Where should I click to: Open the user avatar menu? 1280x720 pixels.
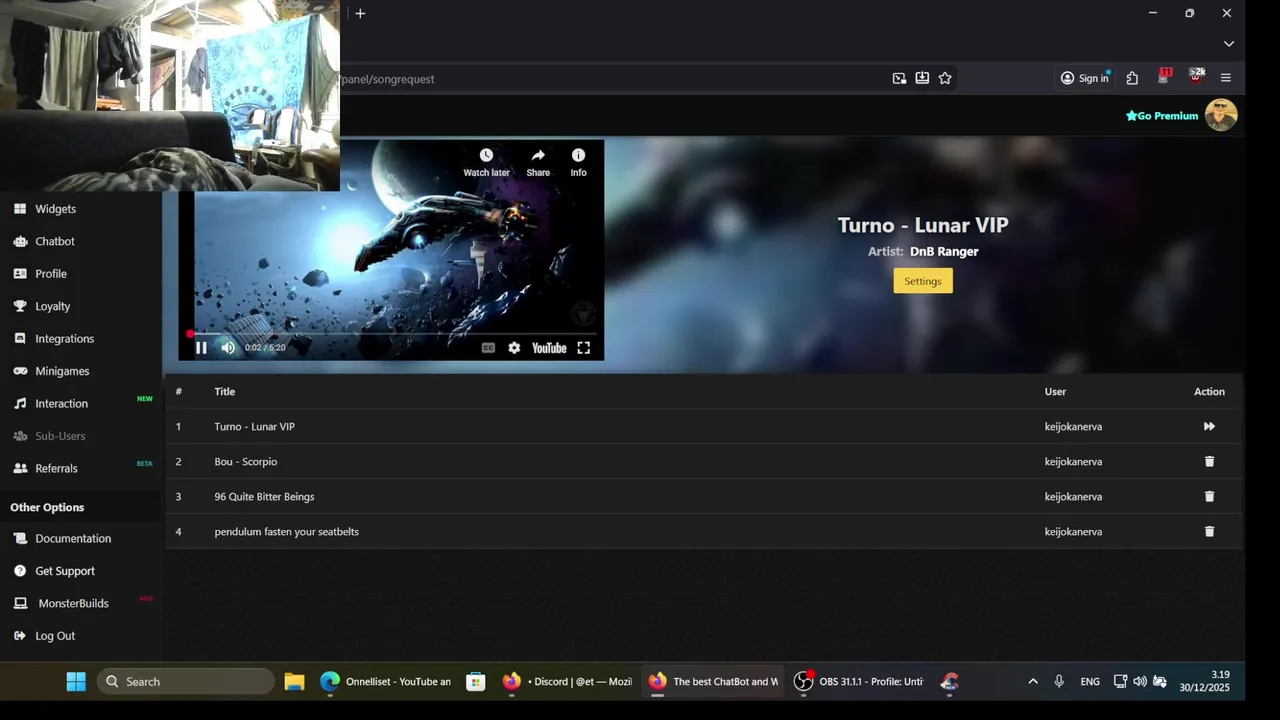pos(1221,115)
